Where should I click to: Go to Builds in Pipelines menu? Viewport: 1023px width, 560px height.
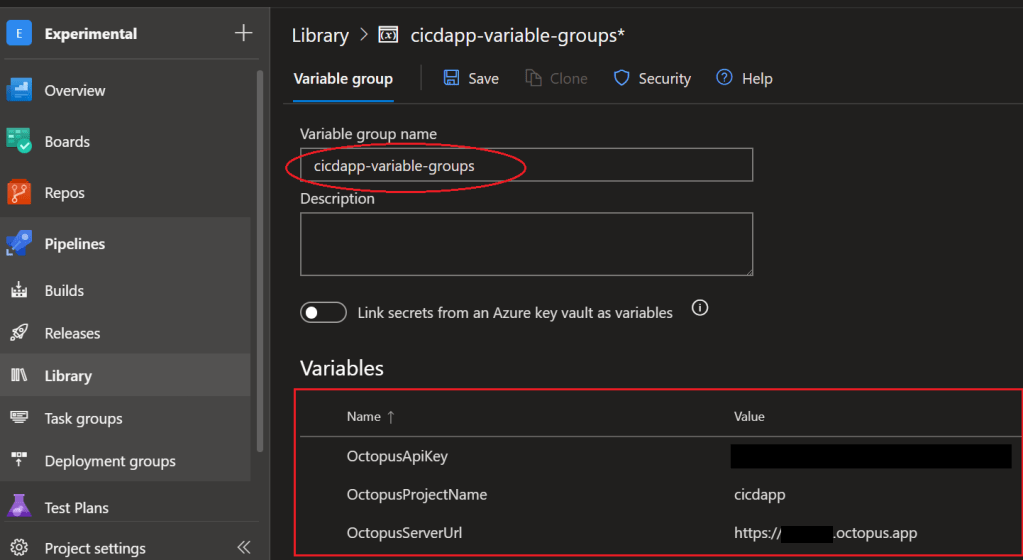pyautogui.click(x=64, y=290)
